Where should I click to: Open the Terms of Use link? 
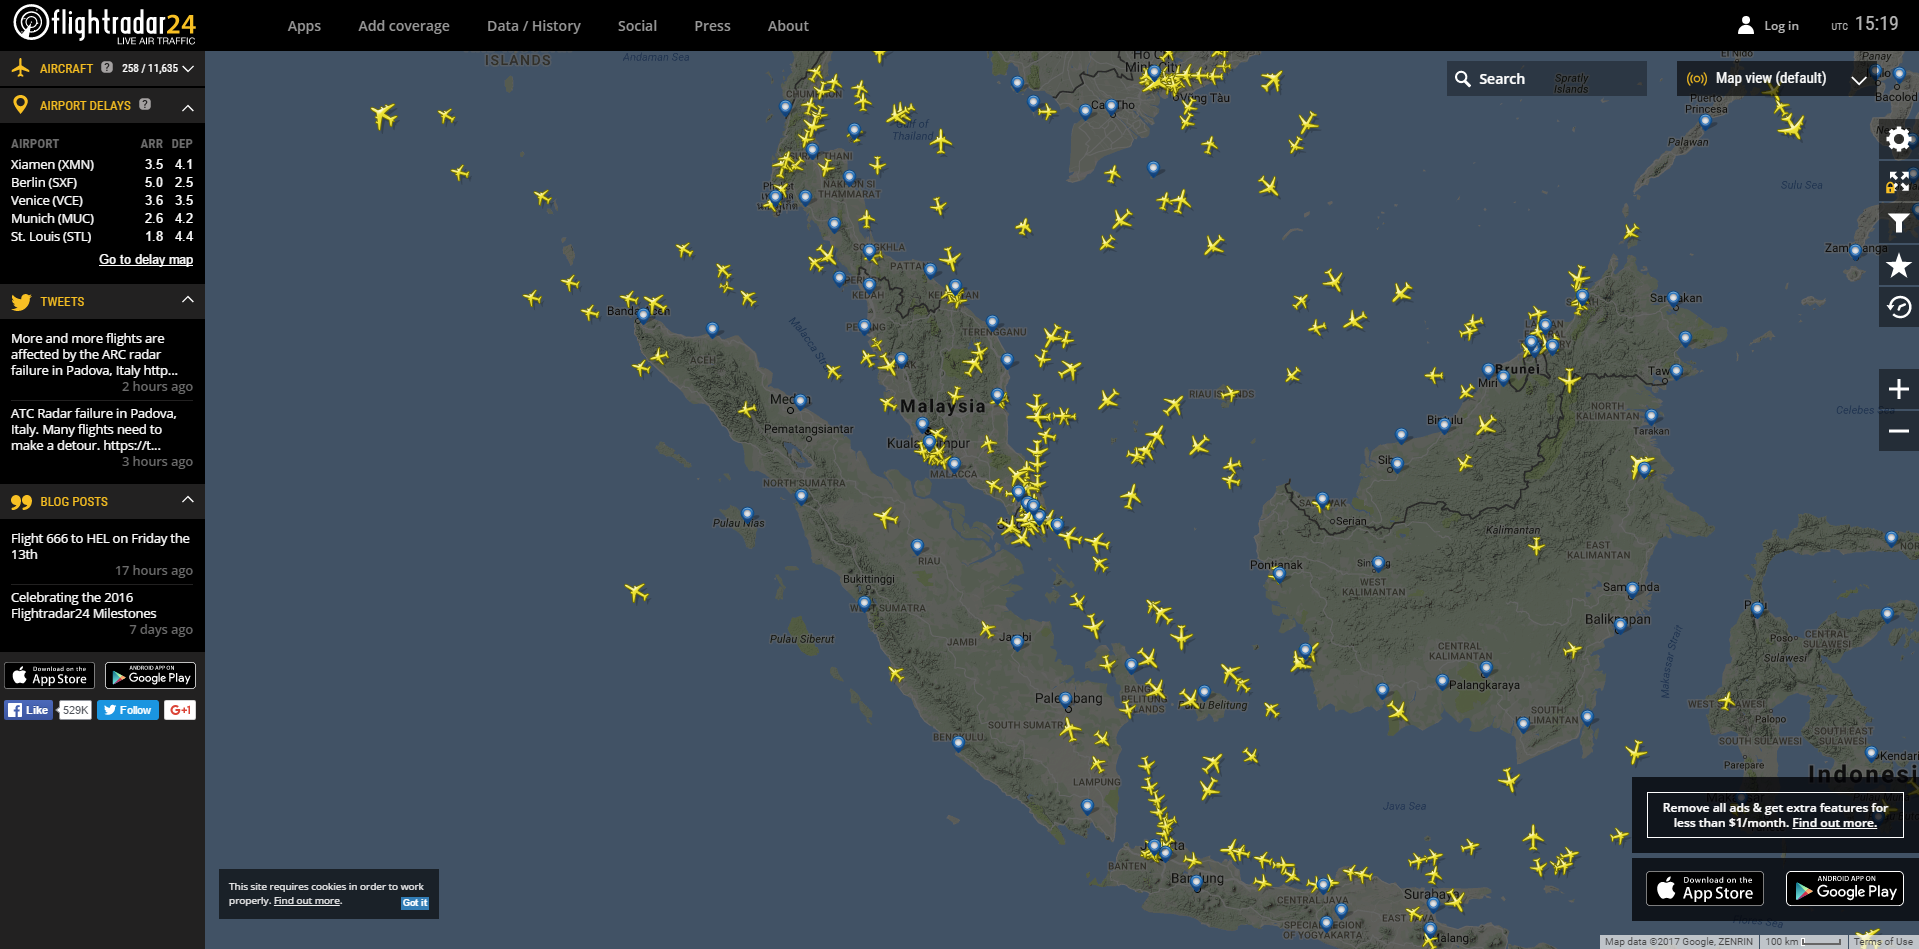(1883, 941)
